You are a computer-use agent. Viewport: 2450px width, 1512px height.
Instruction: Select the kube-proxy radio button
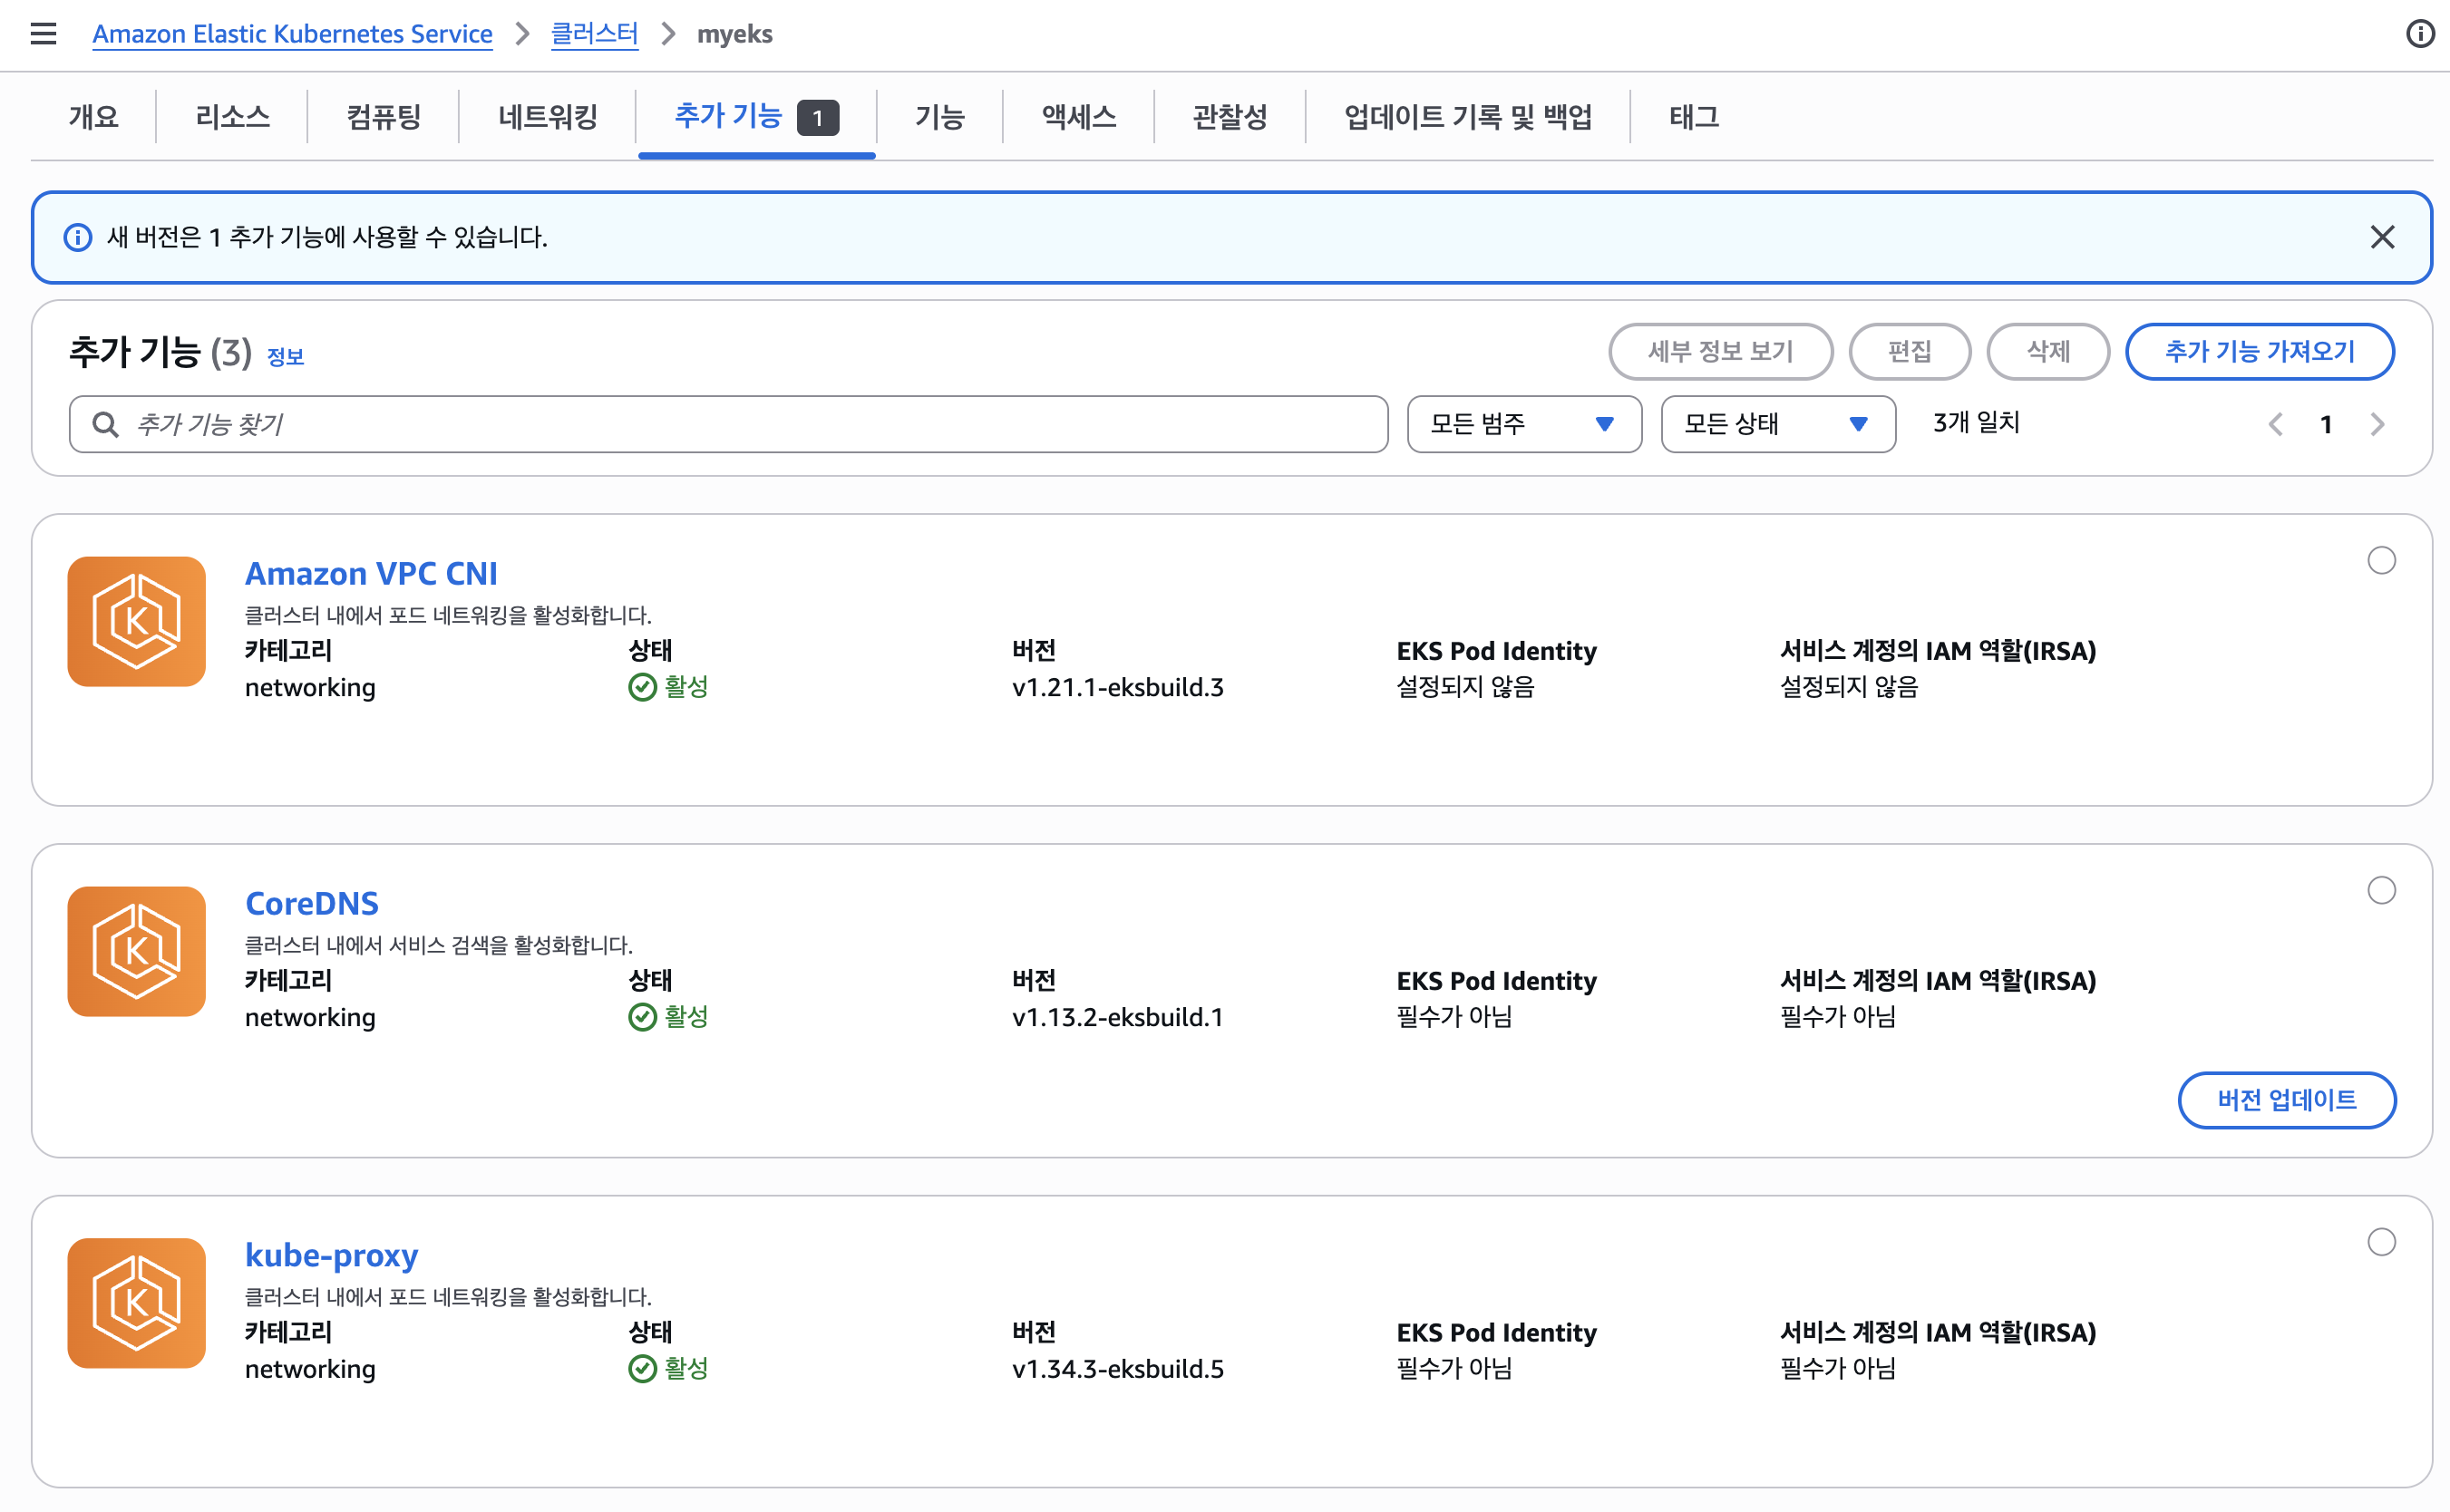(2383, 1242)
